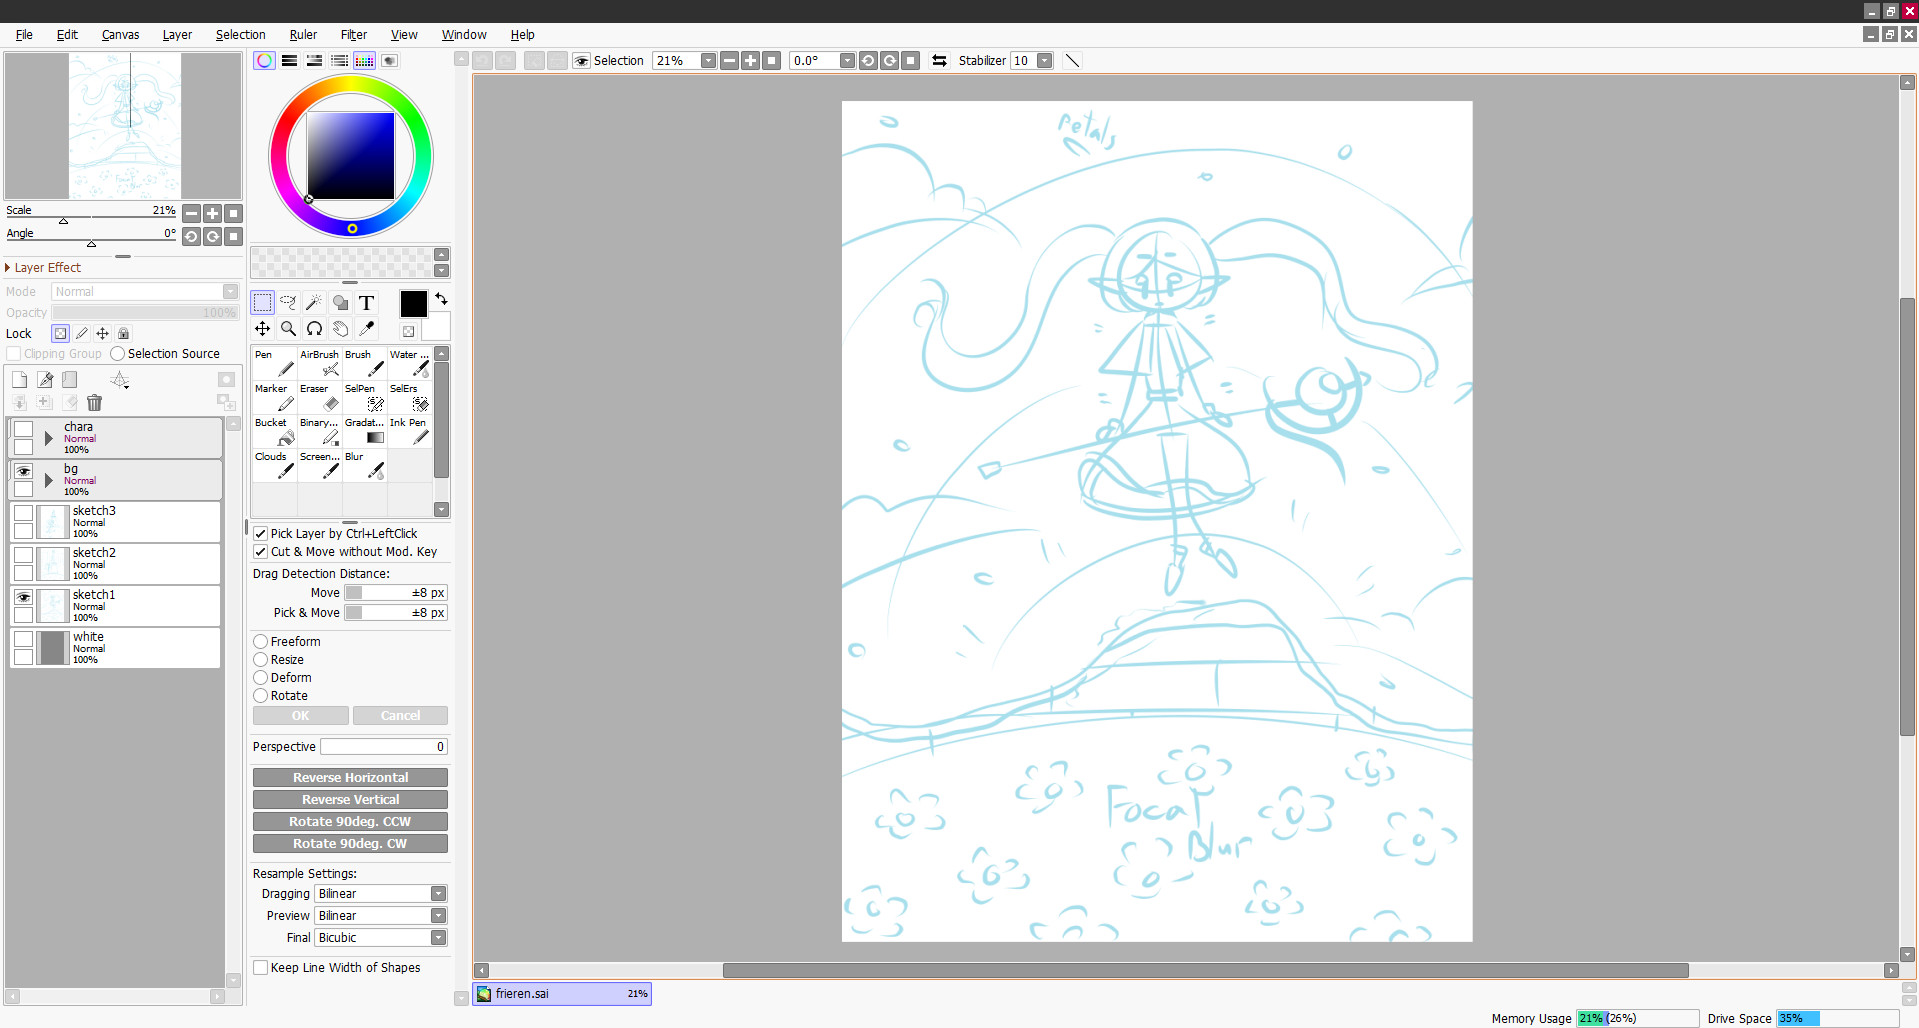Choose the Blur brush
The height and width of the screenshot is (1028, 1919).
coord(364,465)
